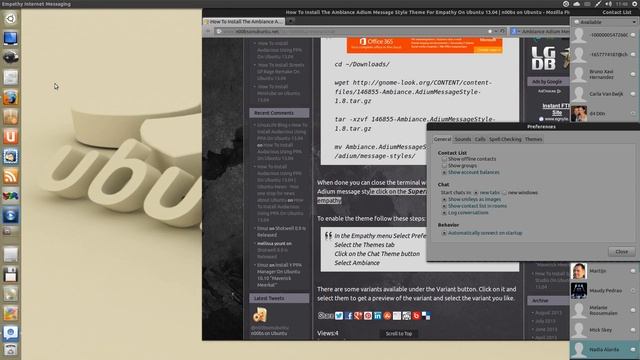Open the Firefox search engine dropdown

(x=515, y=31)
